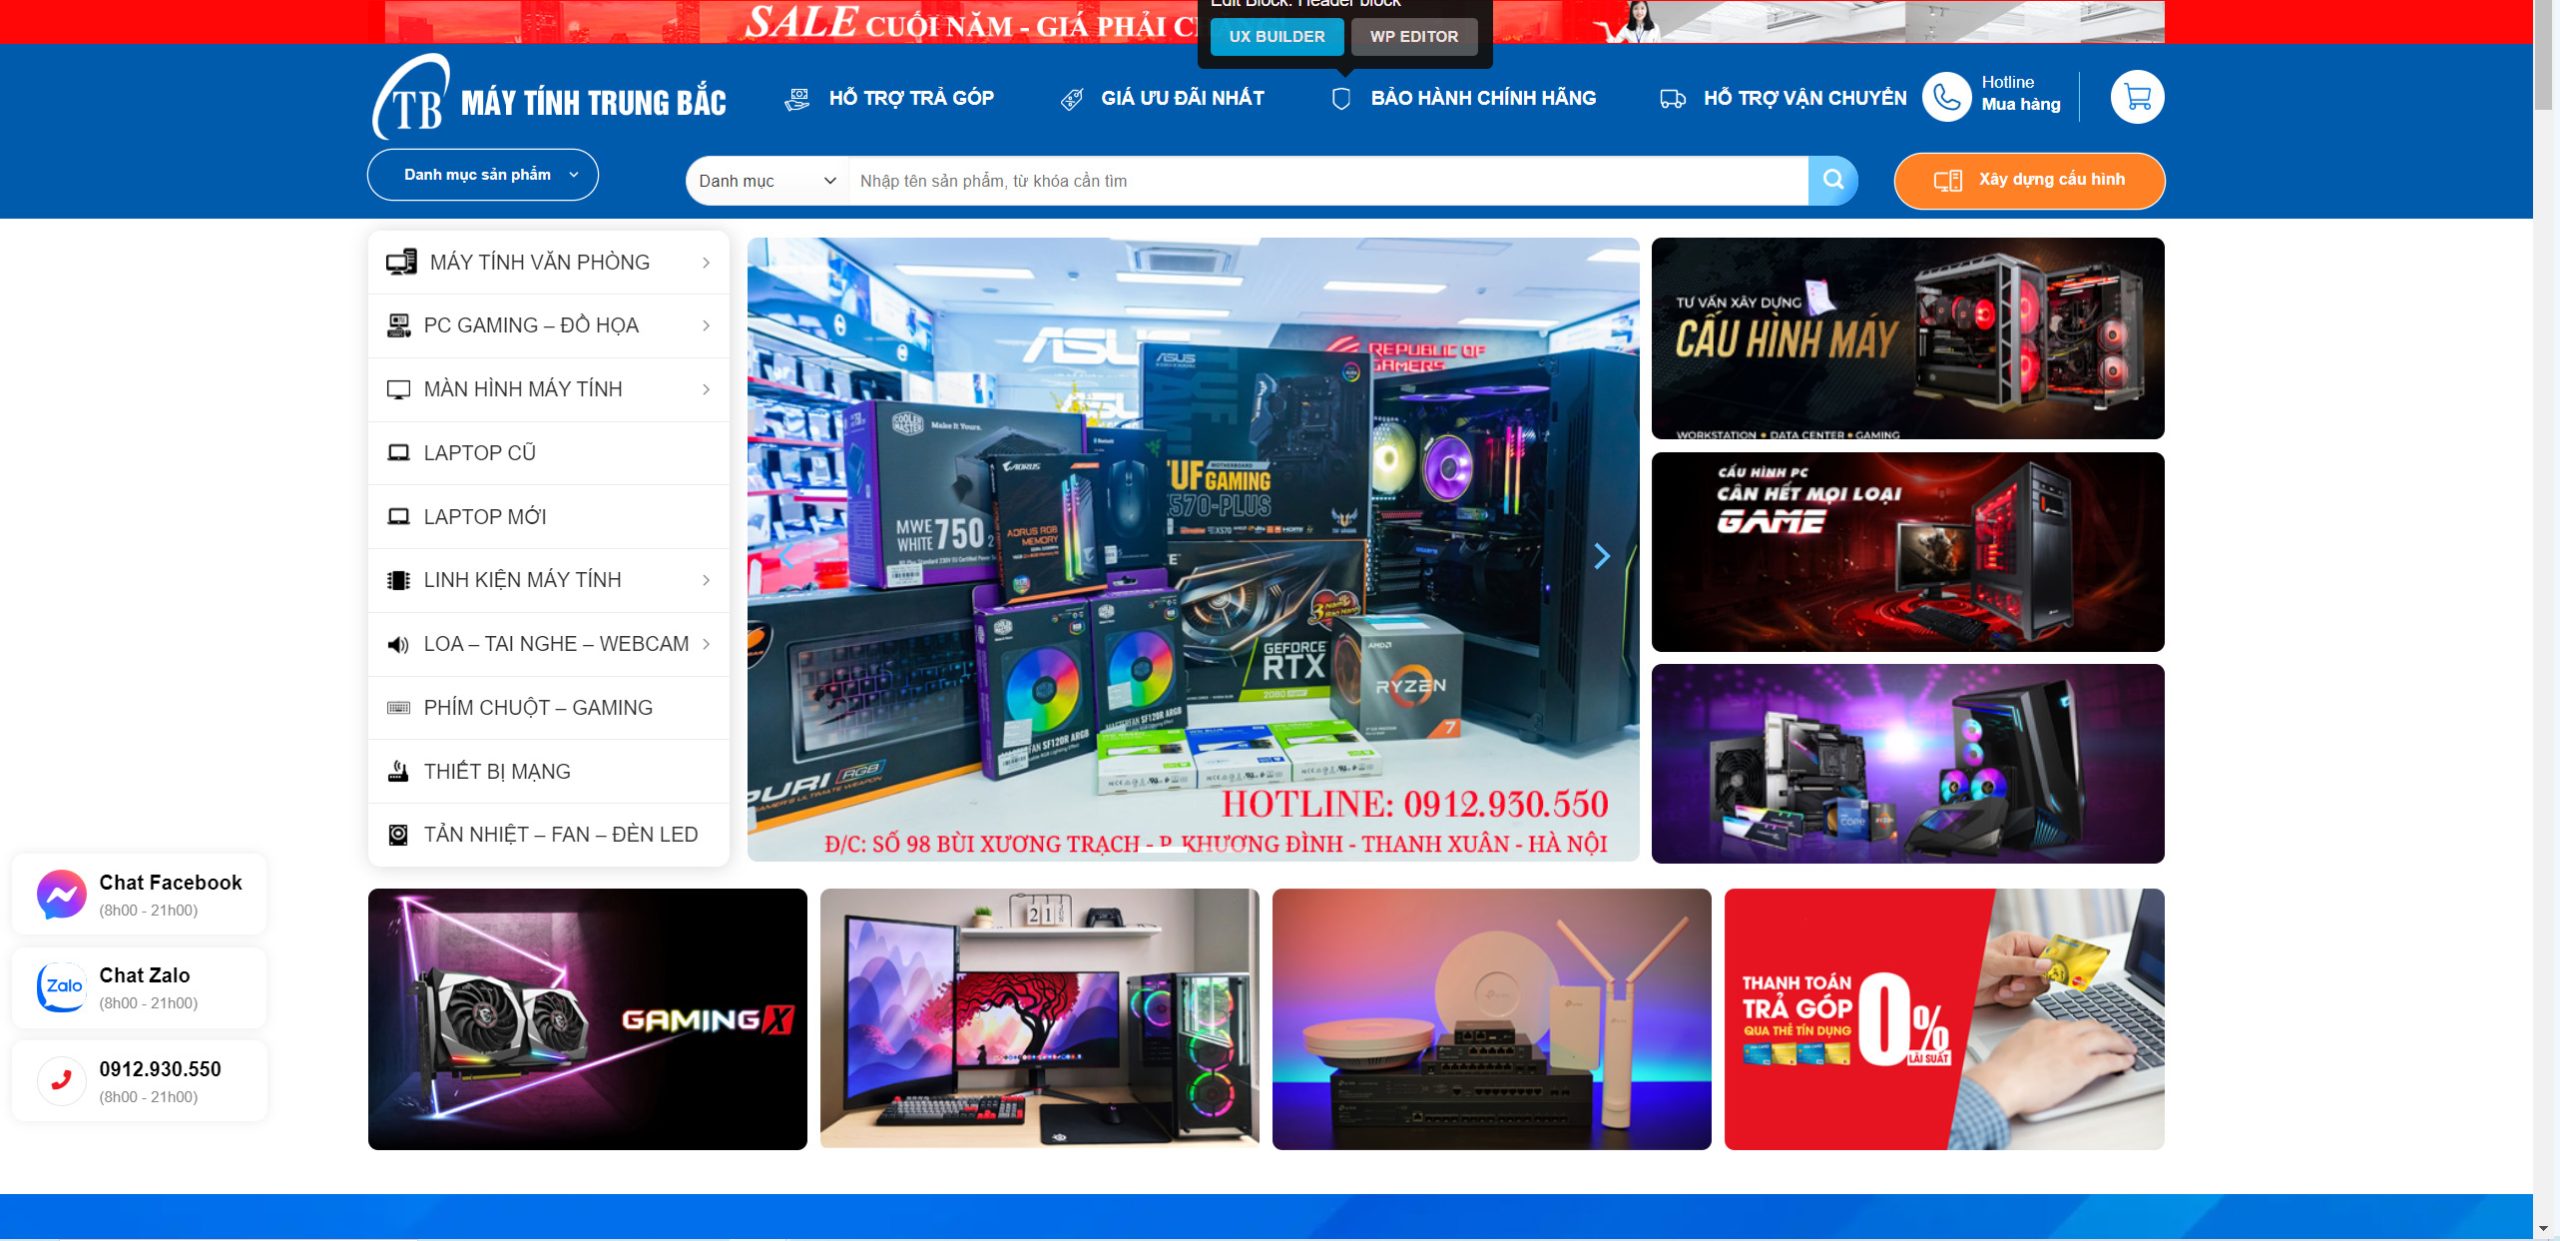
Task: Open the WP Editor button
Action: tap(1413, 37)
